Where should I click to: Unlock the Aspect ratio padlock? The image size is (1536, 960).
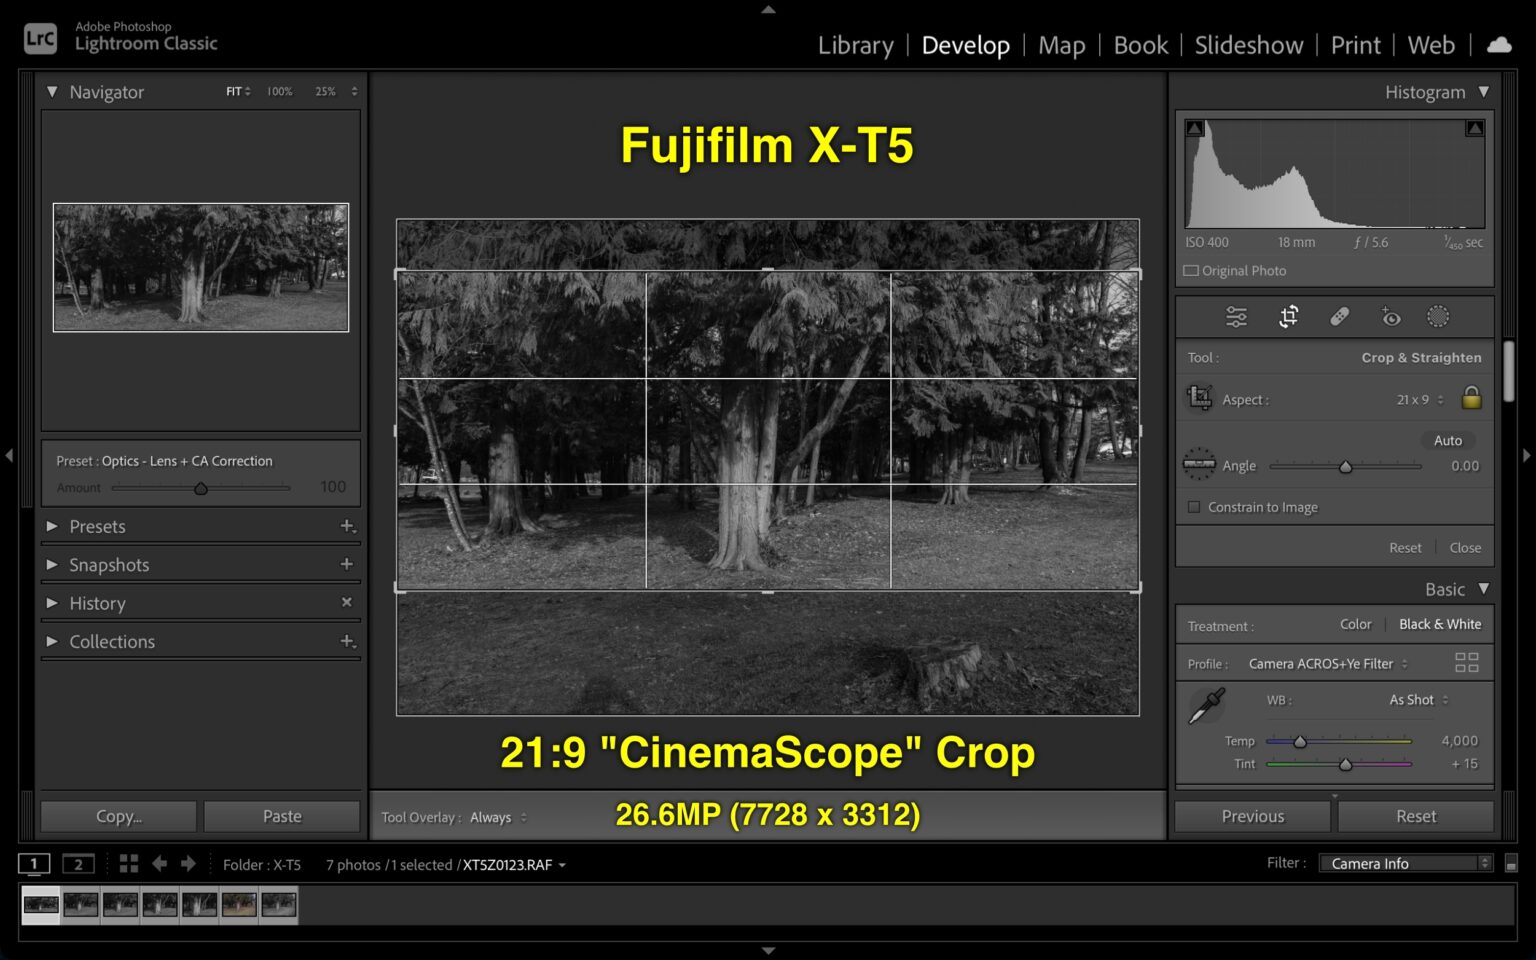1471,398
